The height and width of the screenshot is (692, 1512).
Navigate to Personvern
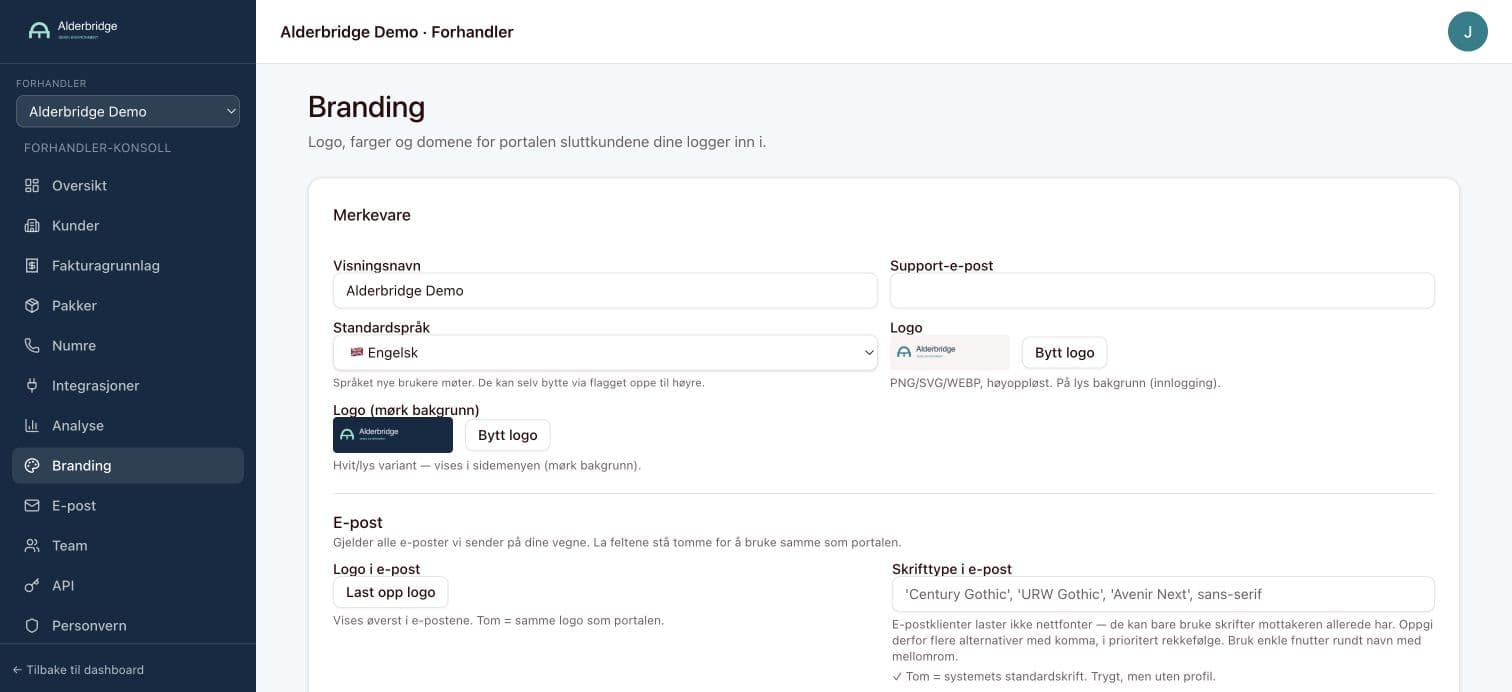pyautogui.click(x=128, y=625)
